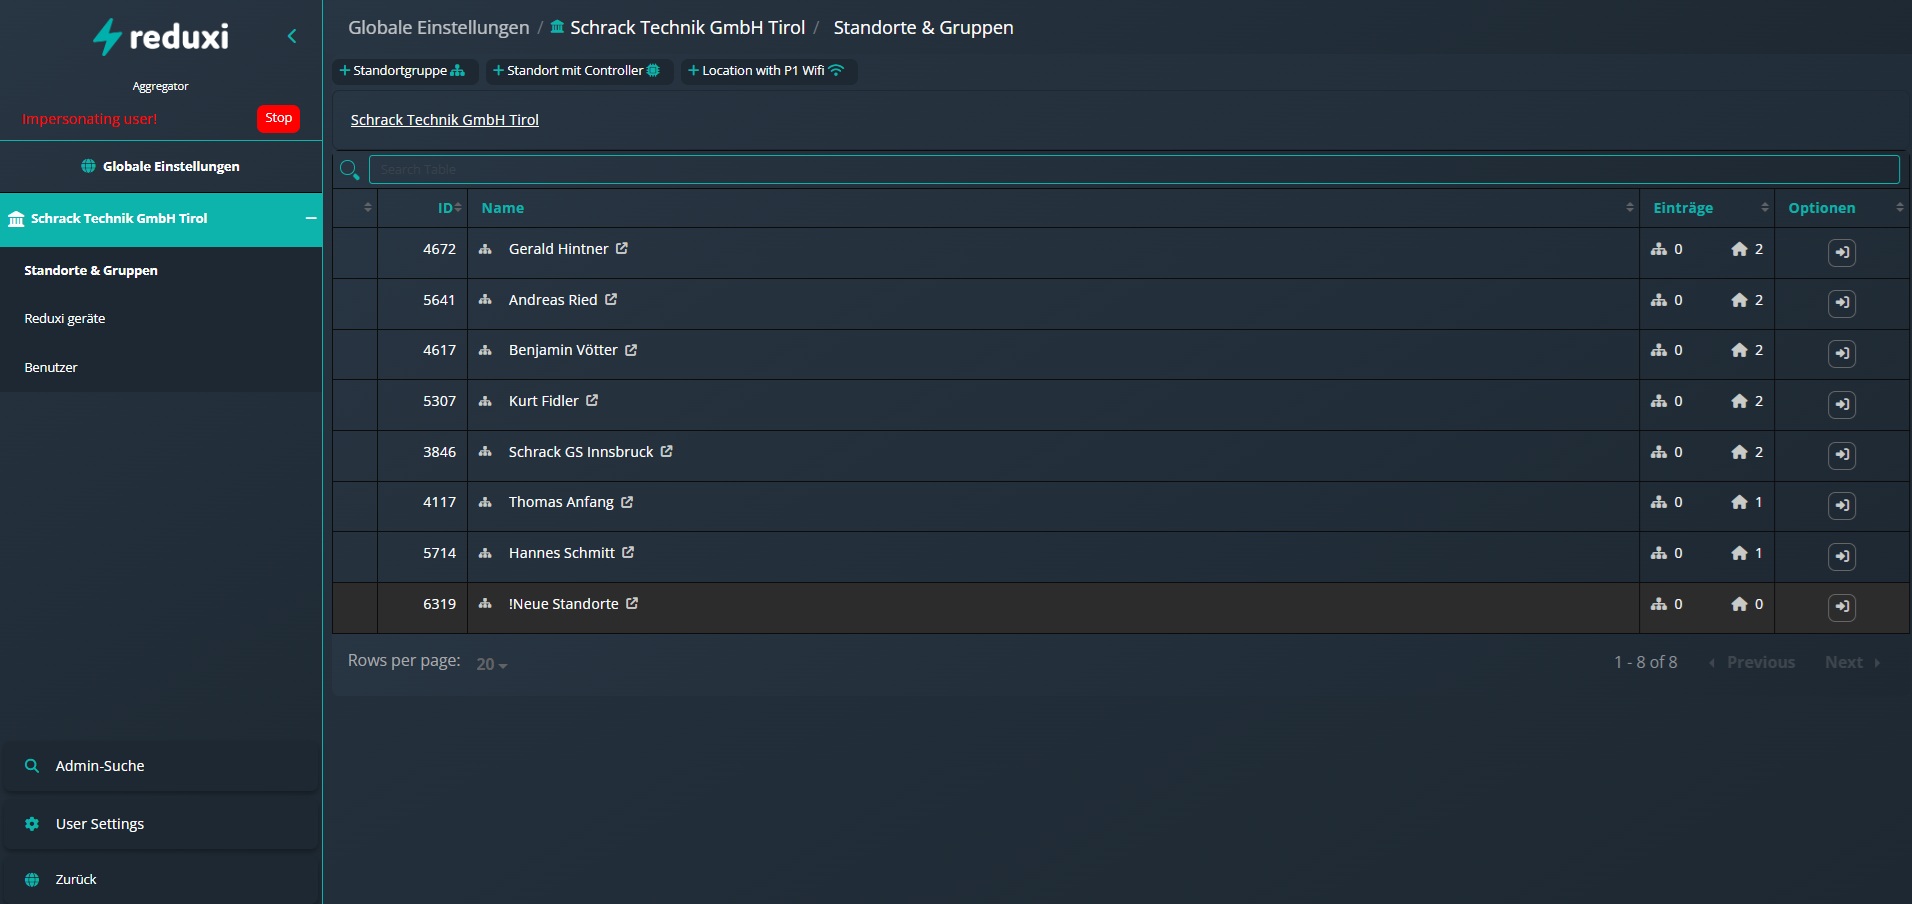Viewport: 1912px width, 904px height.
Task: Select the Benjamin Vötter row name
Action: coord(563,350)
